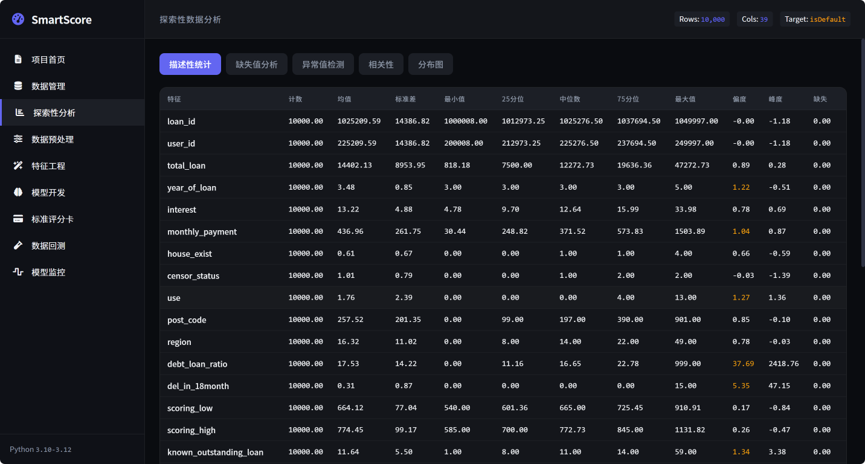Open 数据预处理 page
The height and width of the screenshot is (464, 865).
pyautogui.click(x=72, y=139)
